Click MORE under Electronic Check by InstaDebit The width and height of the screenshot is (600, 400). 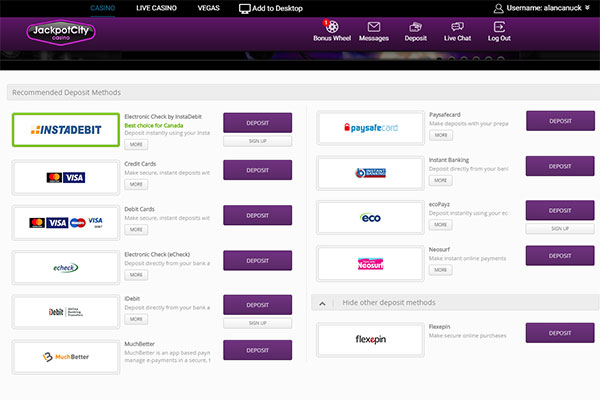(x=136, y=145)
